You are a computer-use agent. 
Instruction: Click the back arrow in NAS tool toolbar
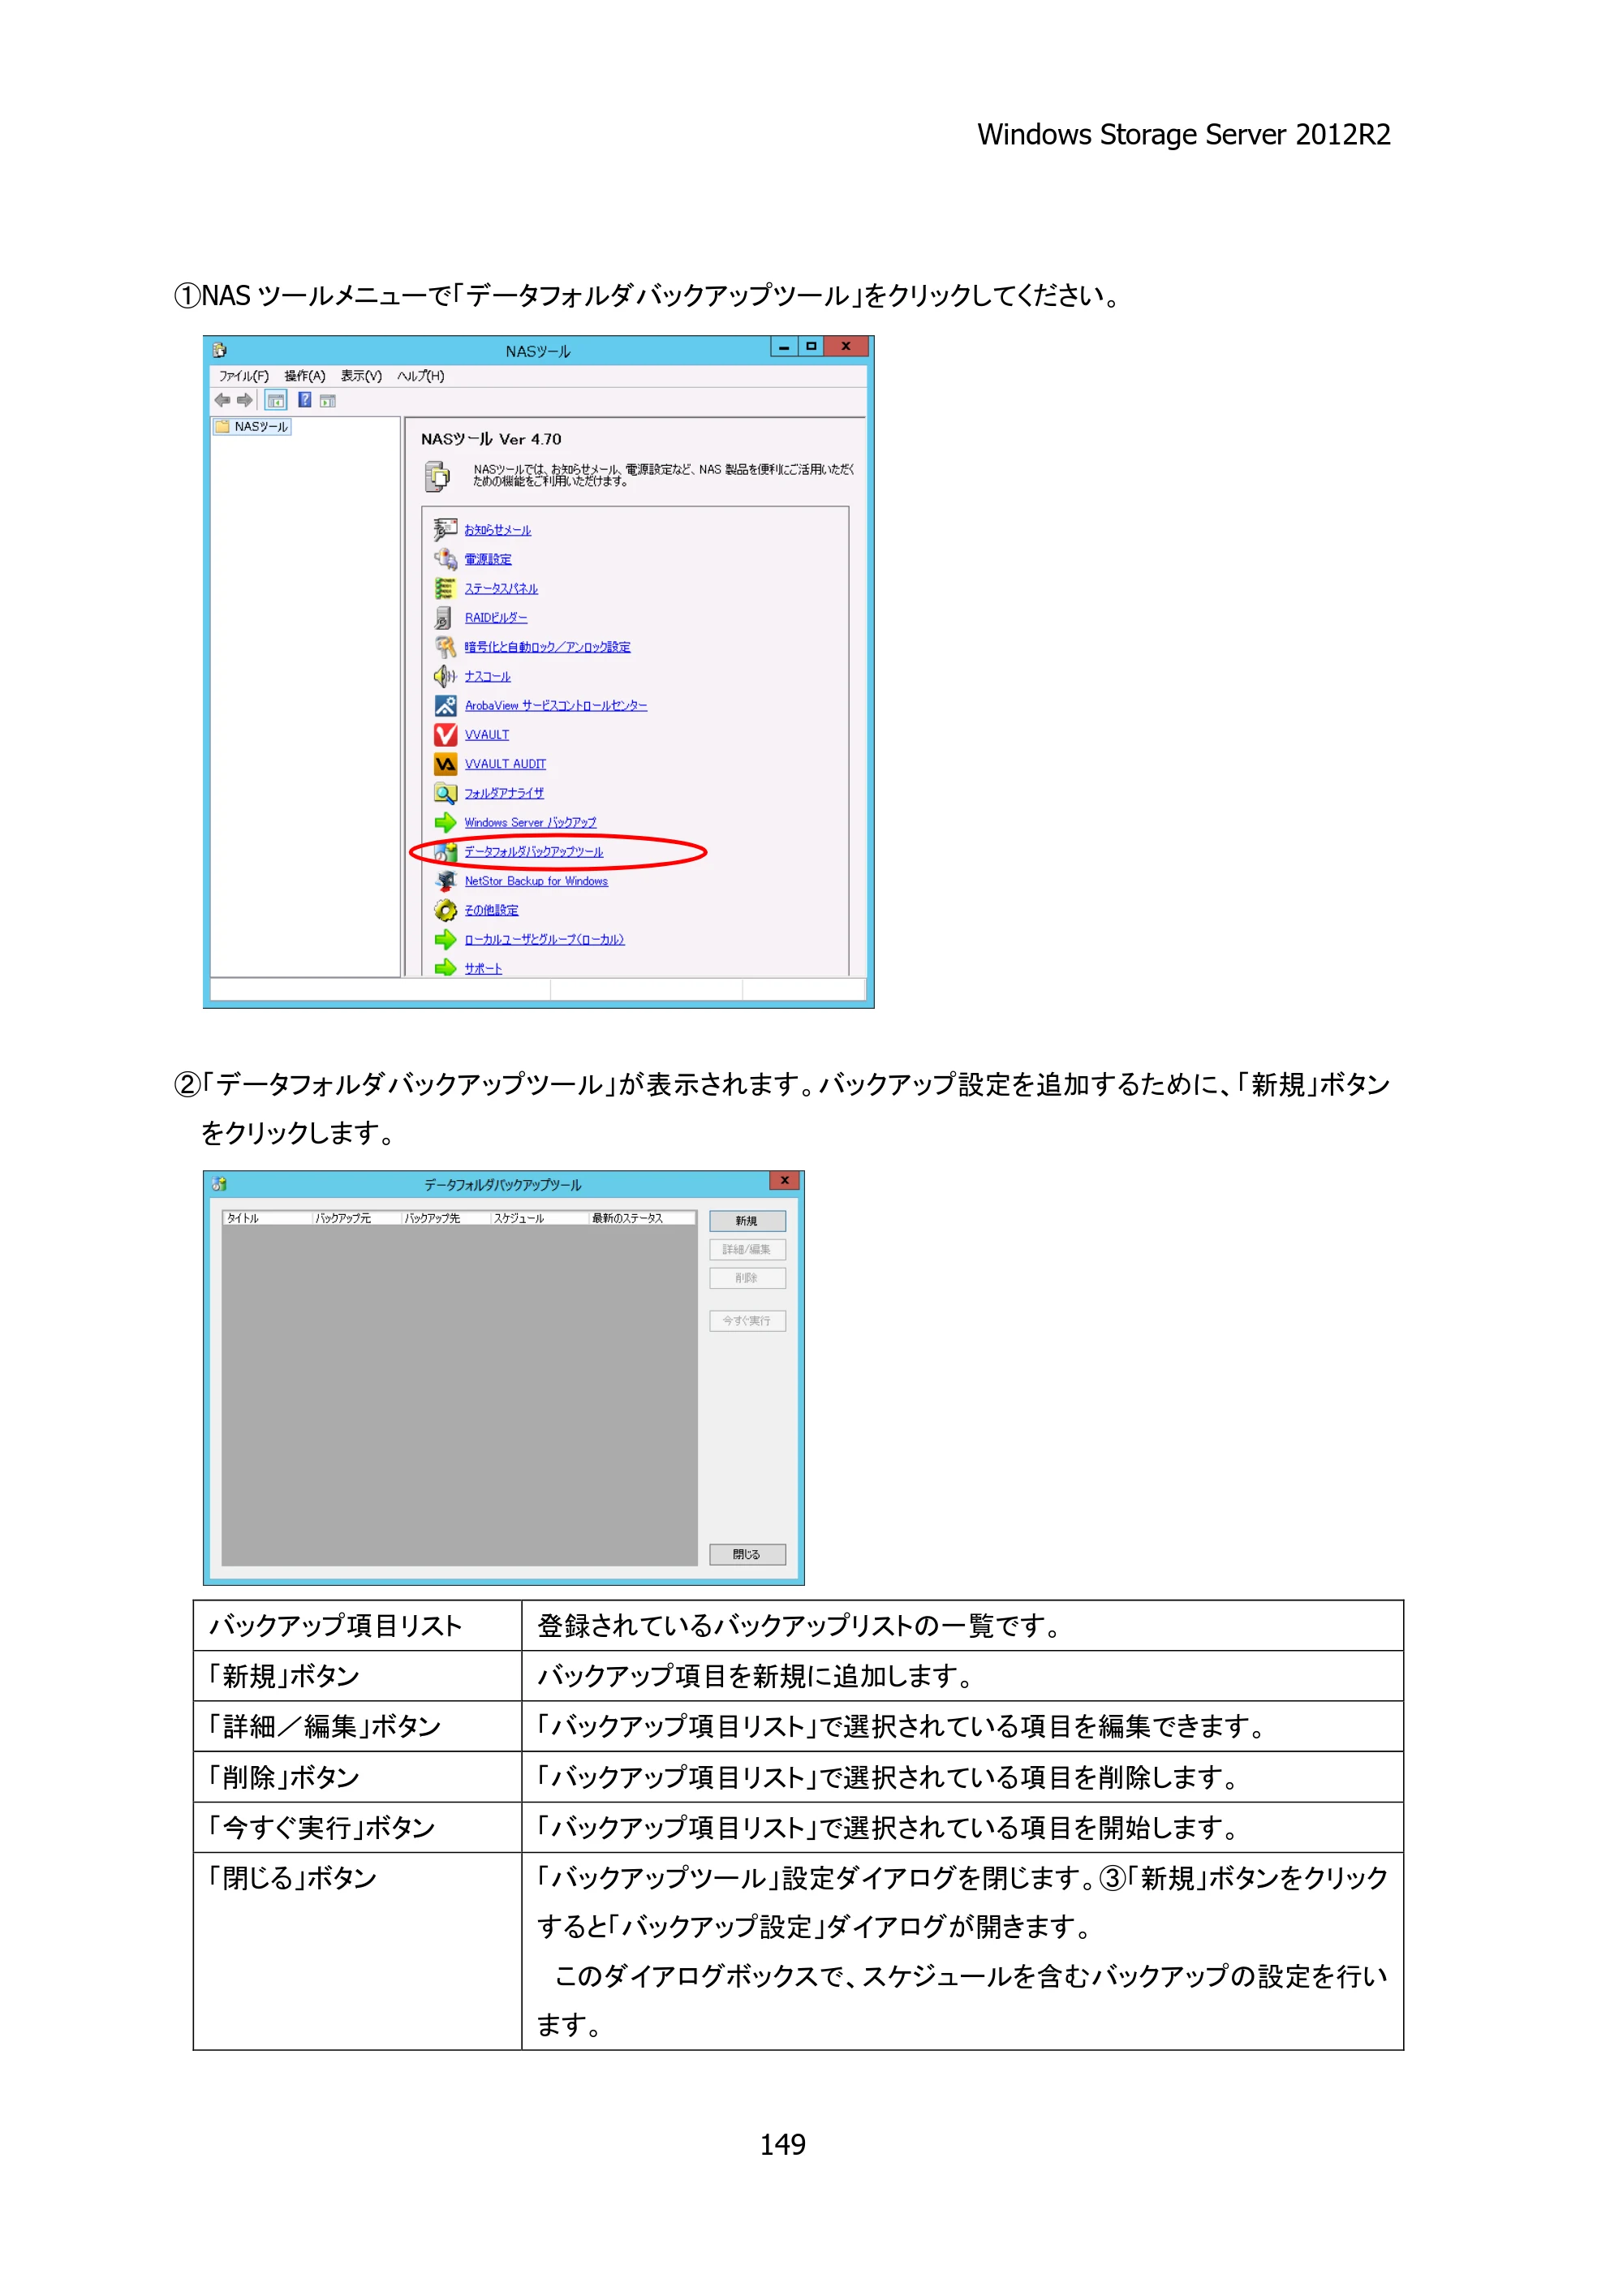[x=222, y=400]
